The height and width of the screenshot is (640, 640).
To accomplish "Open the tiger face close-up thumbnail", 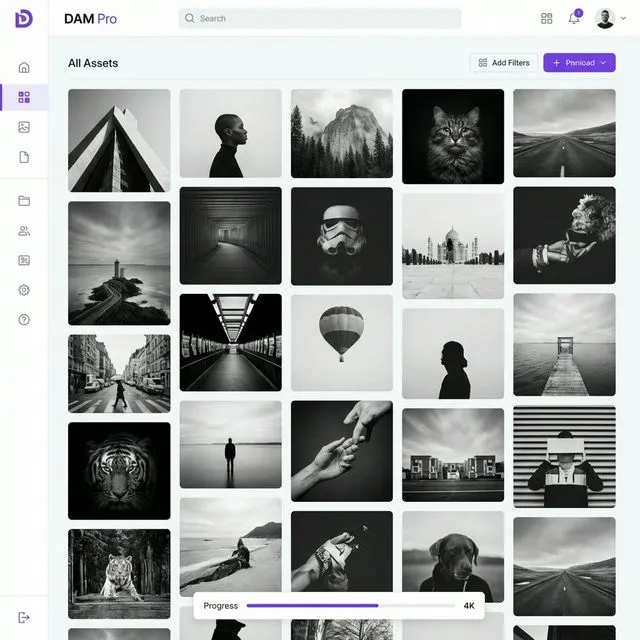I will click(119, 471).
